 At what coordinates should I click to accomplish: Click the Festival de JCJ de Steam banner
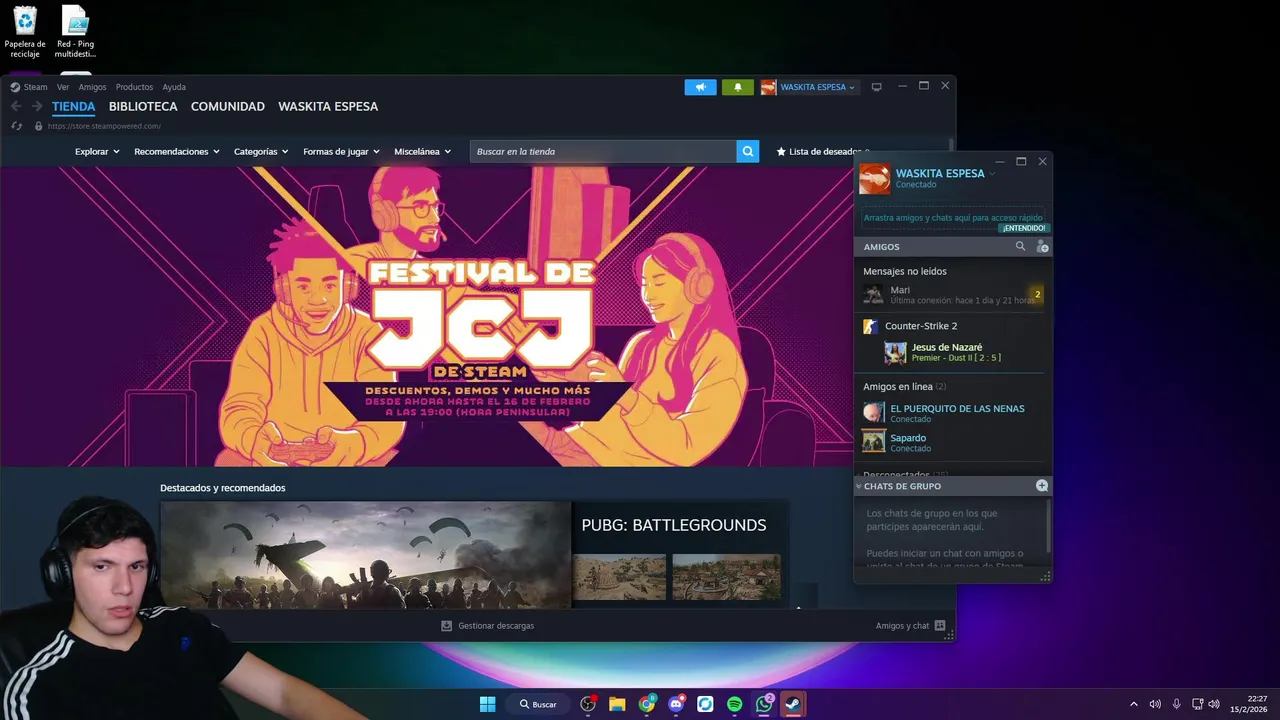point(427,316)
